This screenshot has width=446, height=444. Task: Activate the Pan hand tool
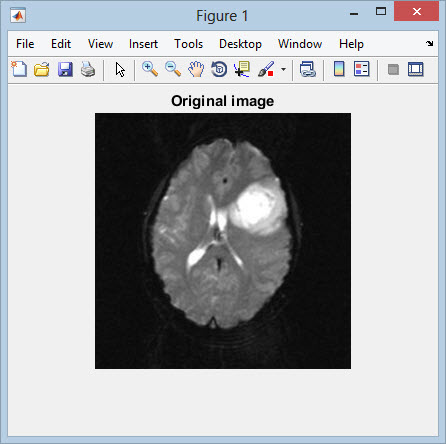tap(196, 69)
